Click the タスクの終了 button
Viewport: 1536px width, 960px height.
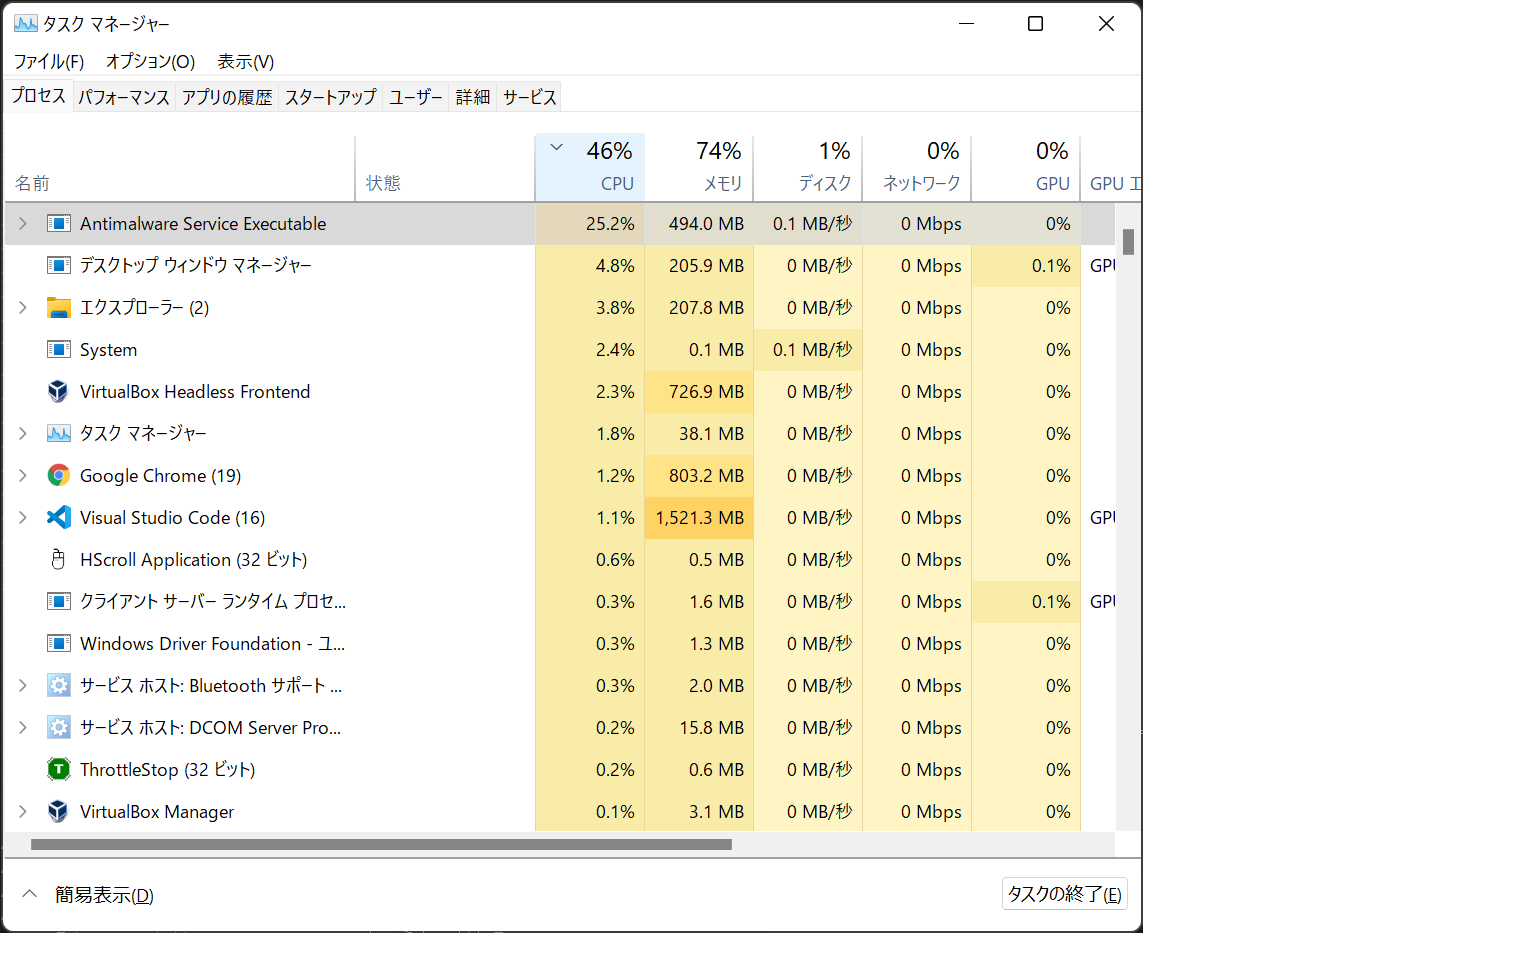[1065, 894]
